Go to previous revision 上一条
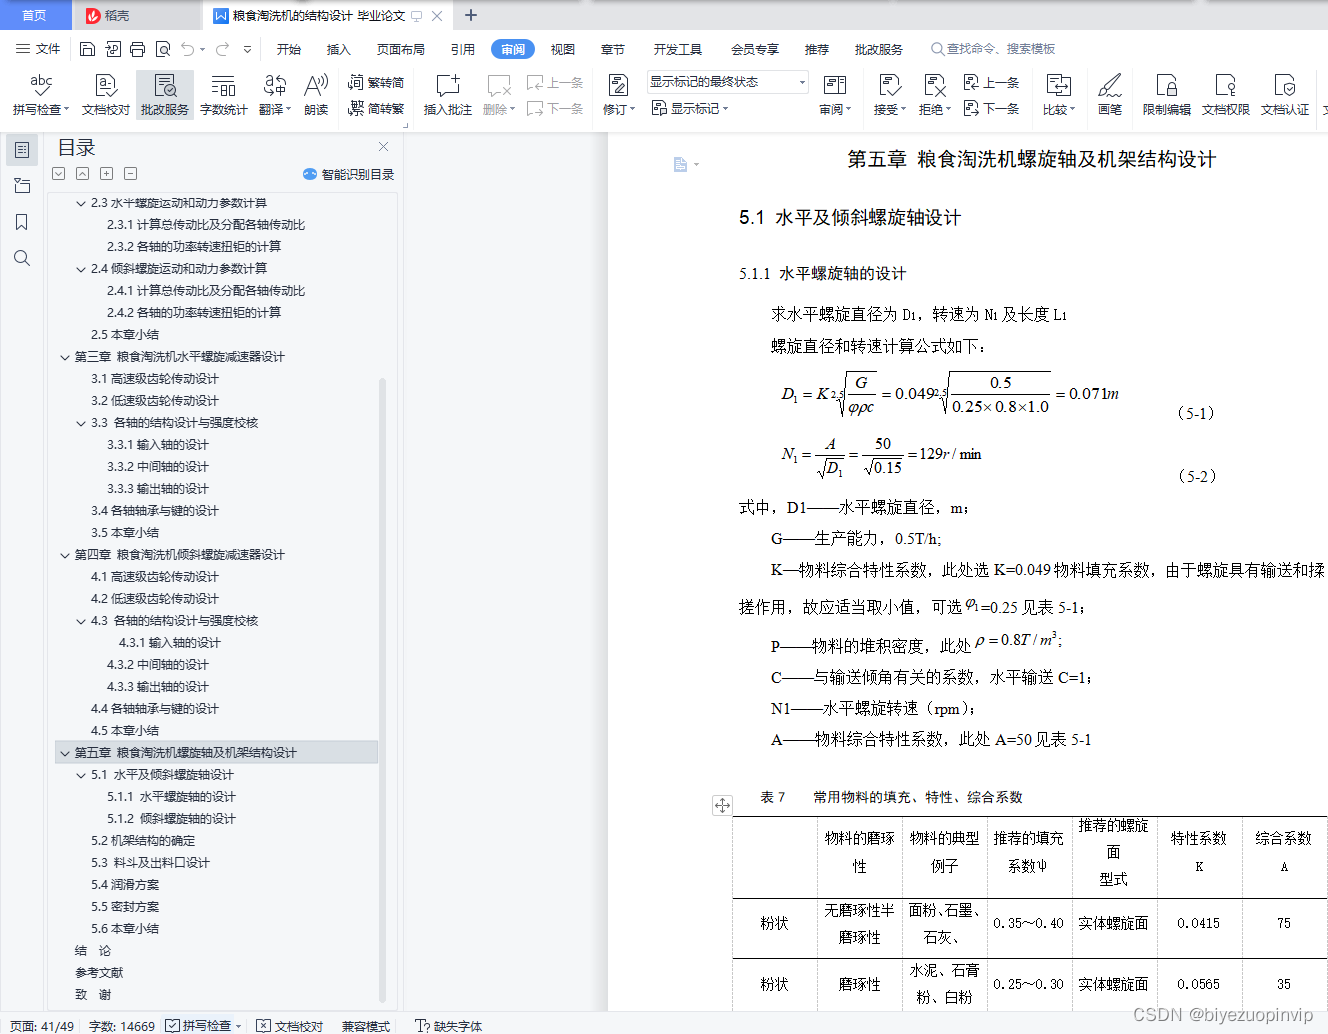Viewport: 1328px width, 1034px height. click(x=991, y=83)
